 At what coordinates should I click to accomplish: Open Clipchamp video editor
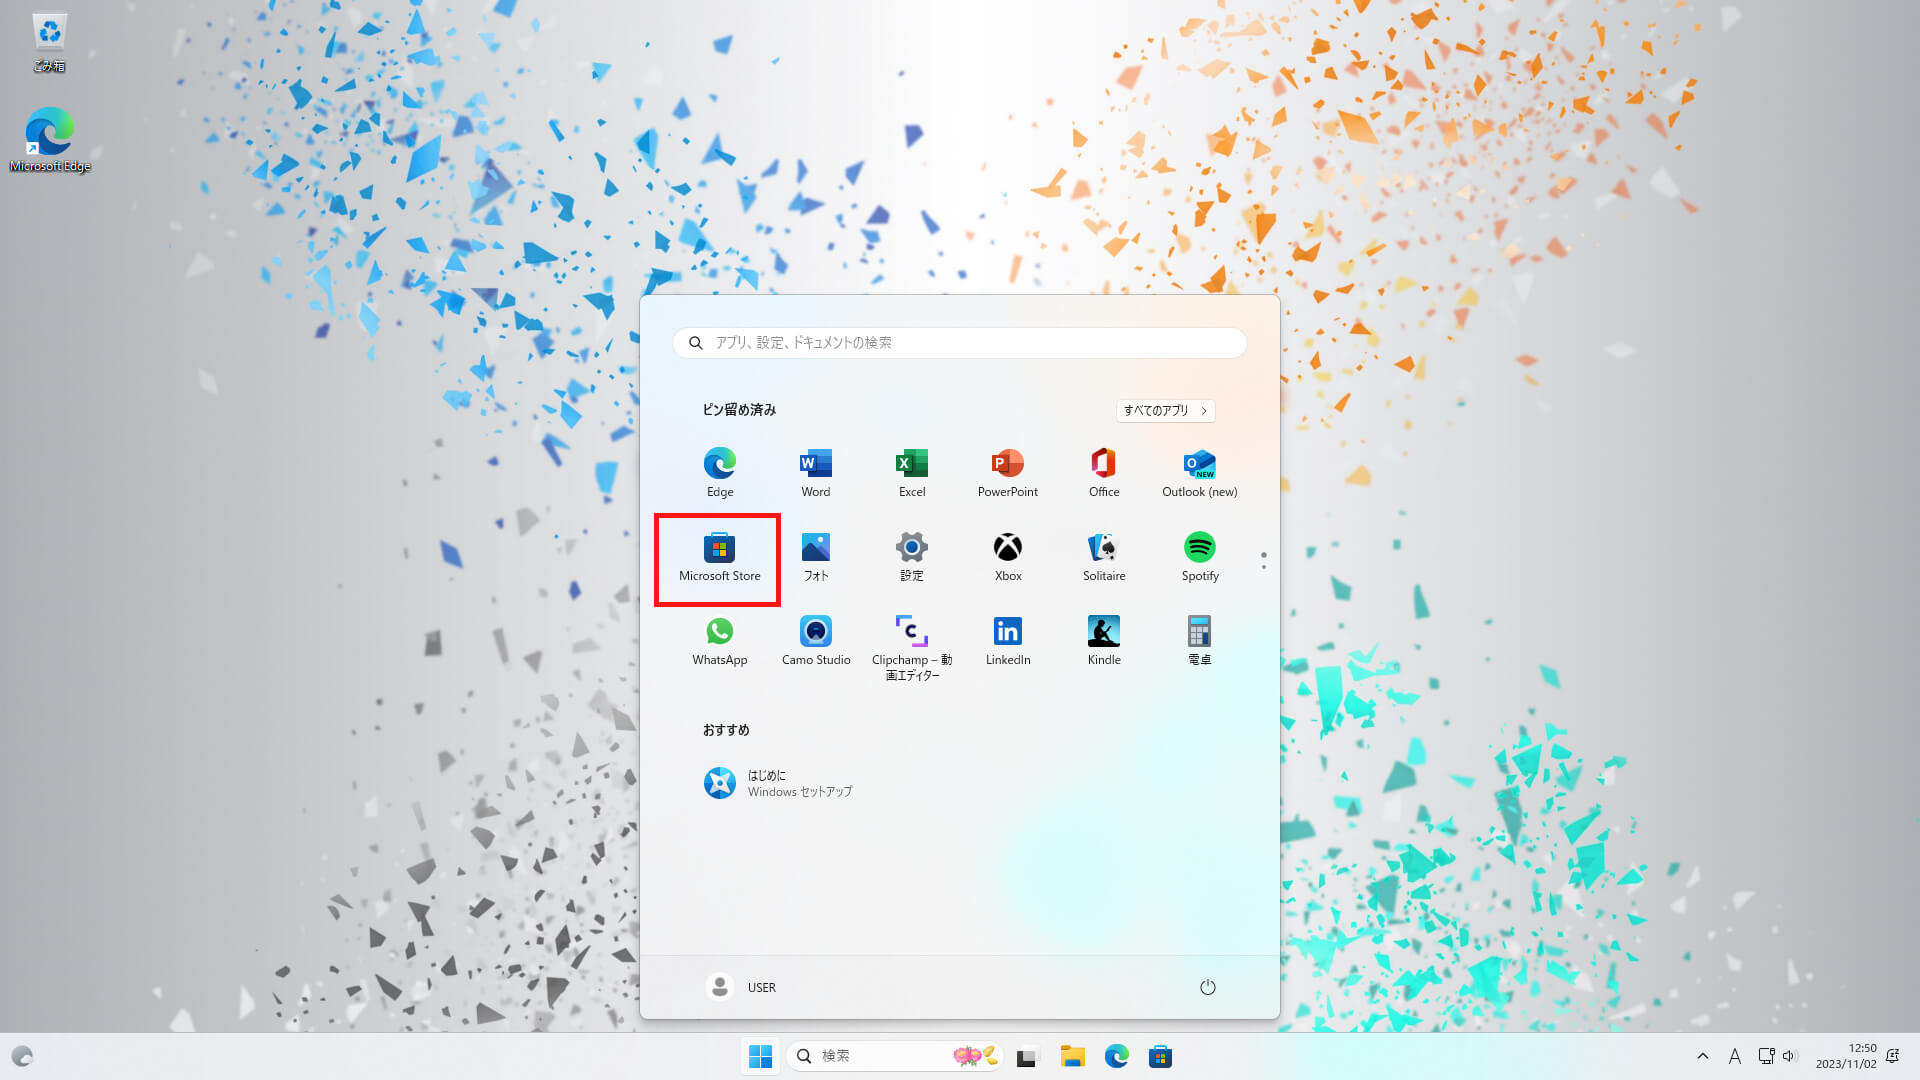click(911, 648)
